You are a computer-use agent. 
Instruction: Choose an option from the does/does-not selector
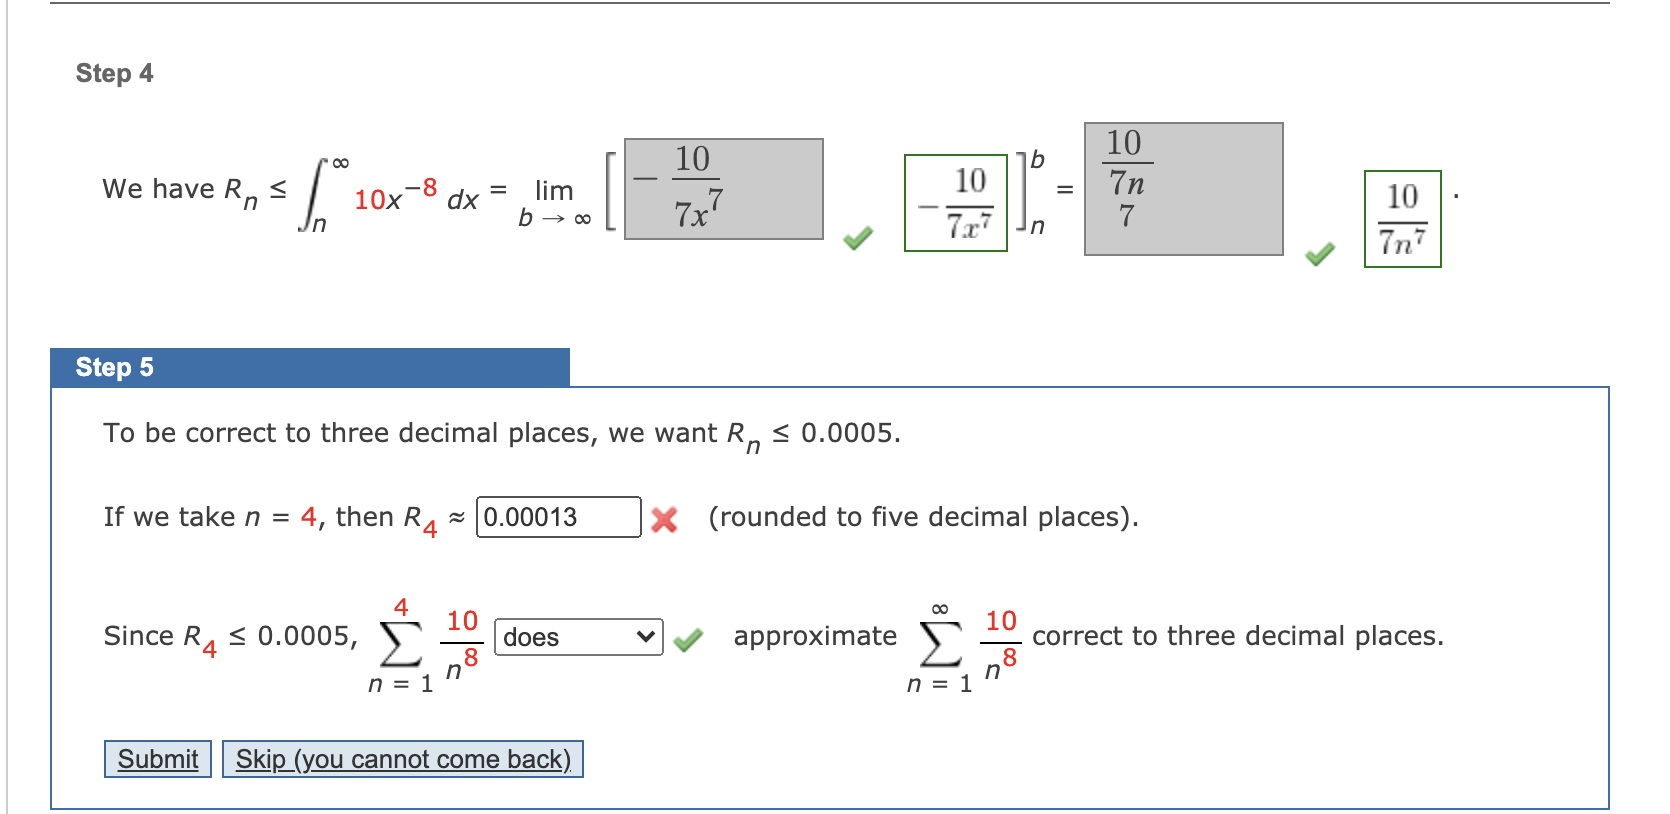(x=577, y=636)
